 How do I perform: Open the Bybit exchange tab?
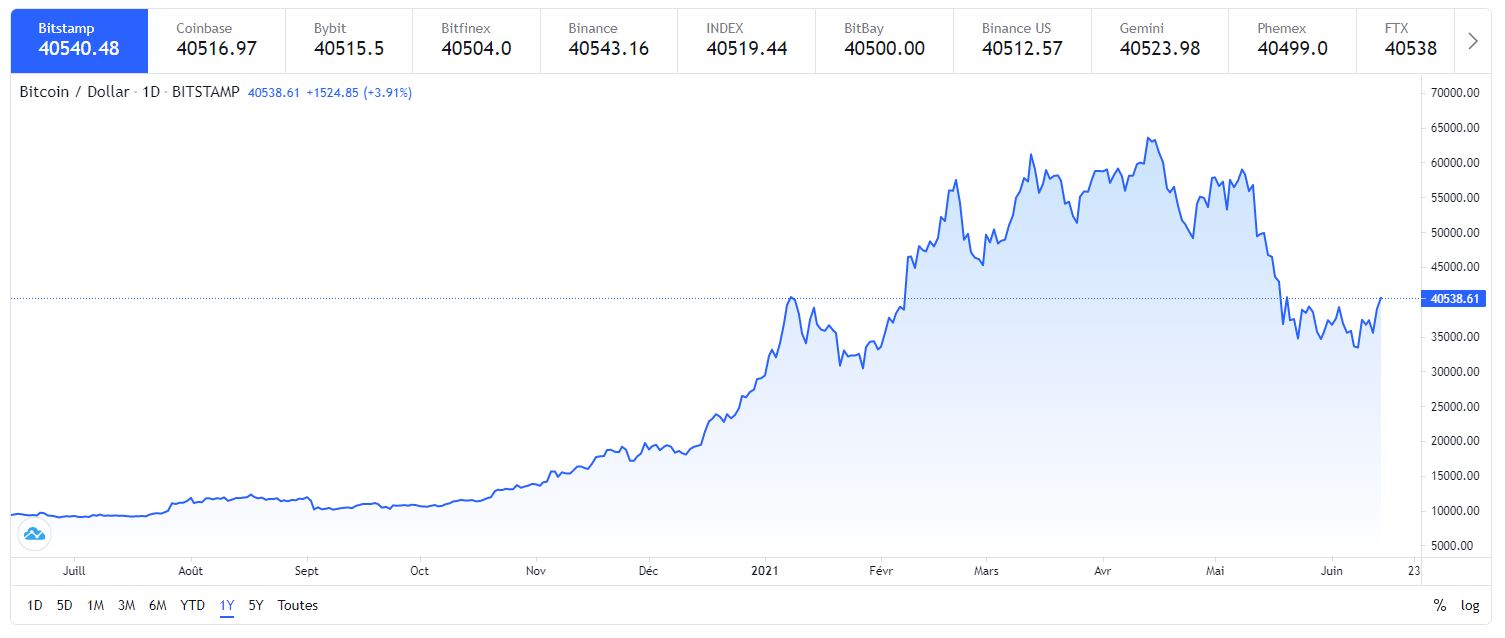(x=353, y=40)
